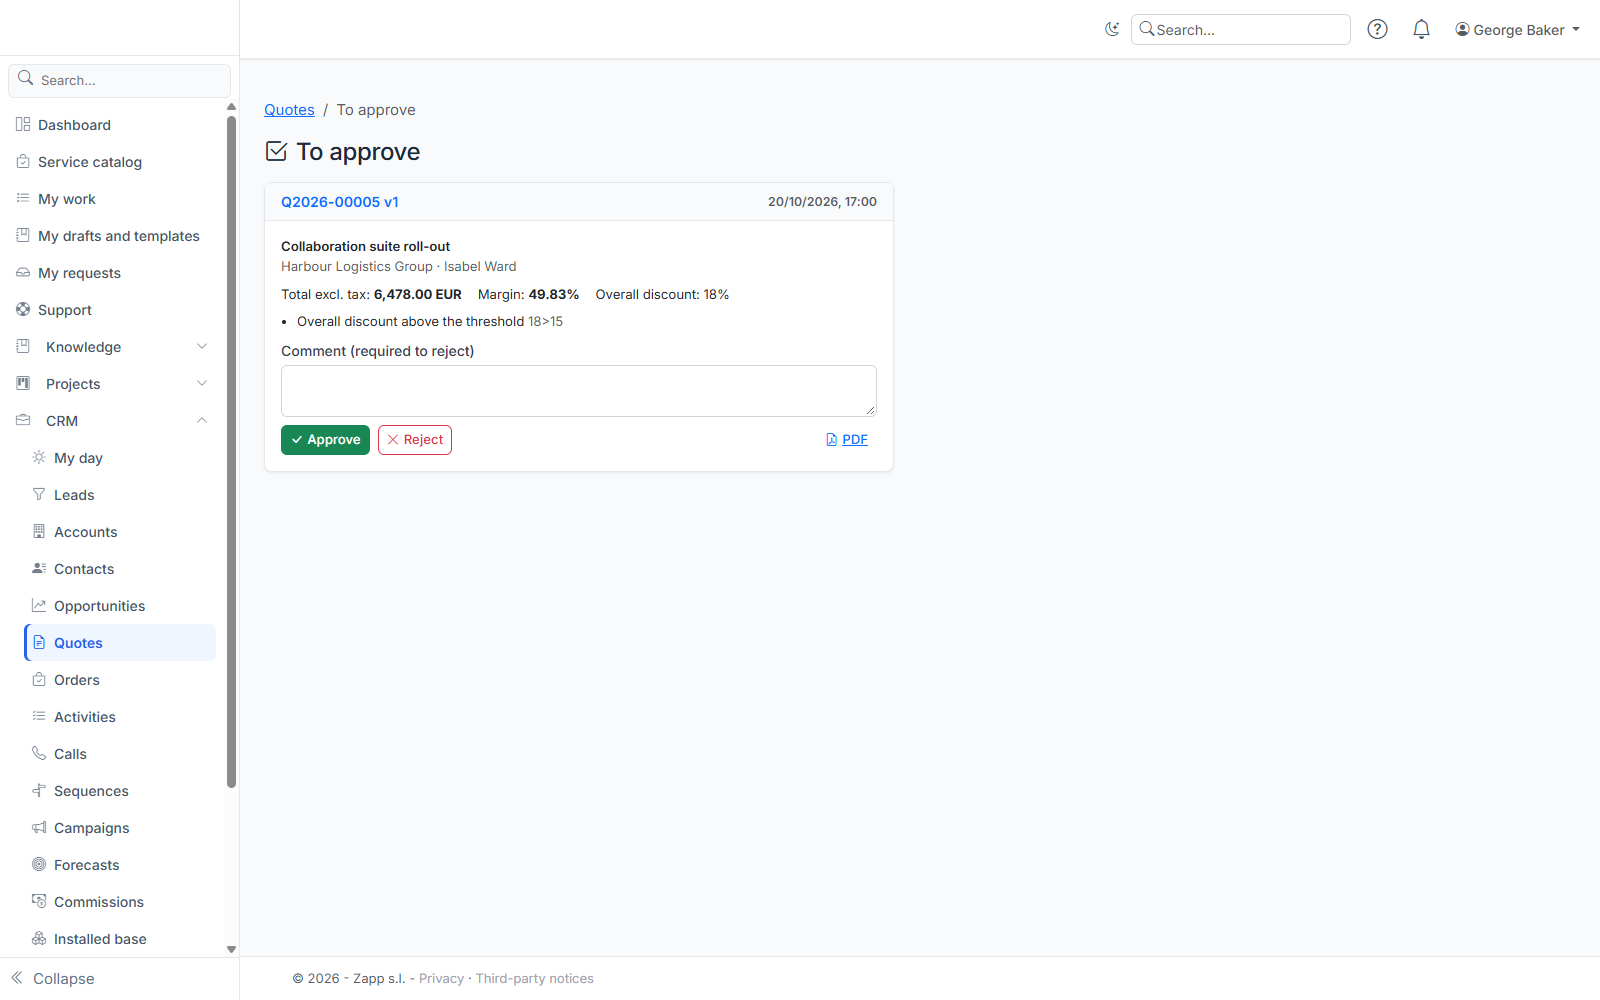Click the sidebar scrollbar up arrow
1600x1000 pixels.
coord(231,107)
